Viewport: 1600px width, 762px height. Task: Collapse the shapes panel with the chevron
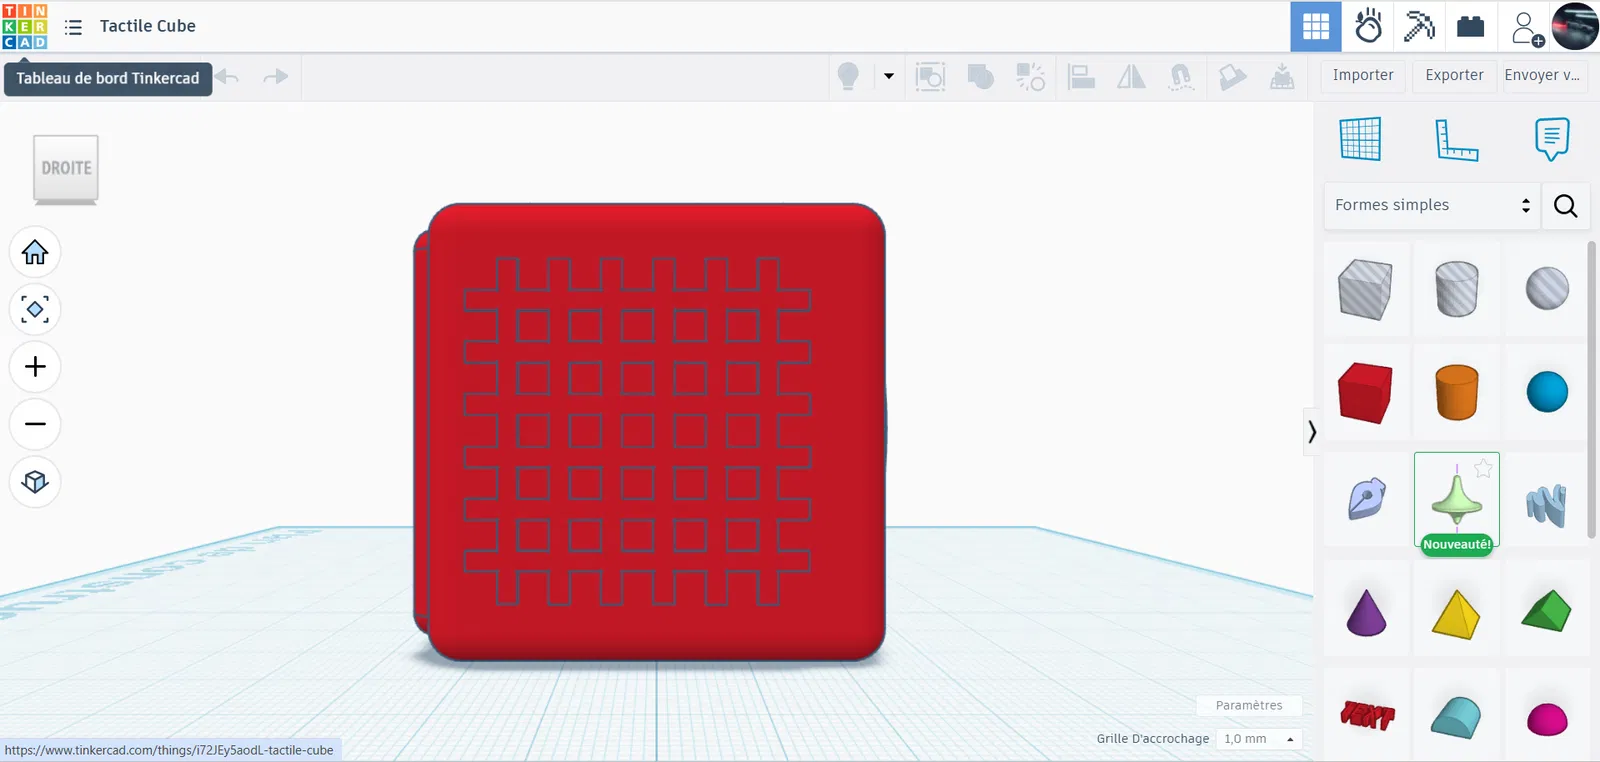tap(1311, 432)
